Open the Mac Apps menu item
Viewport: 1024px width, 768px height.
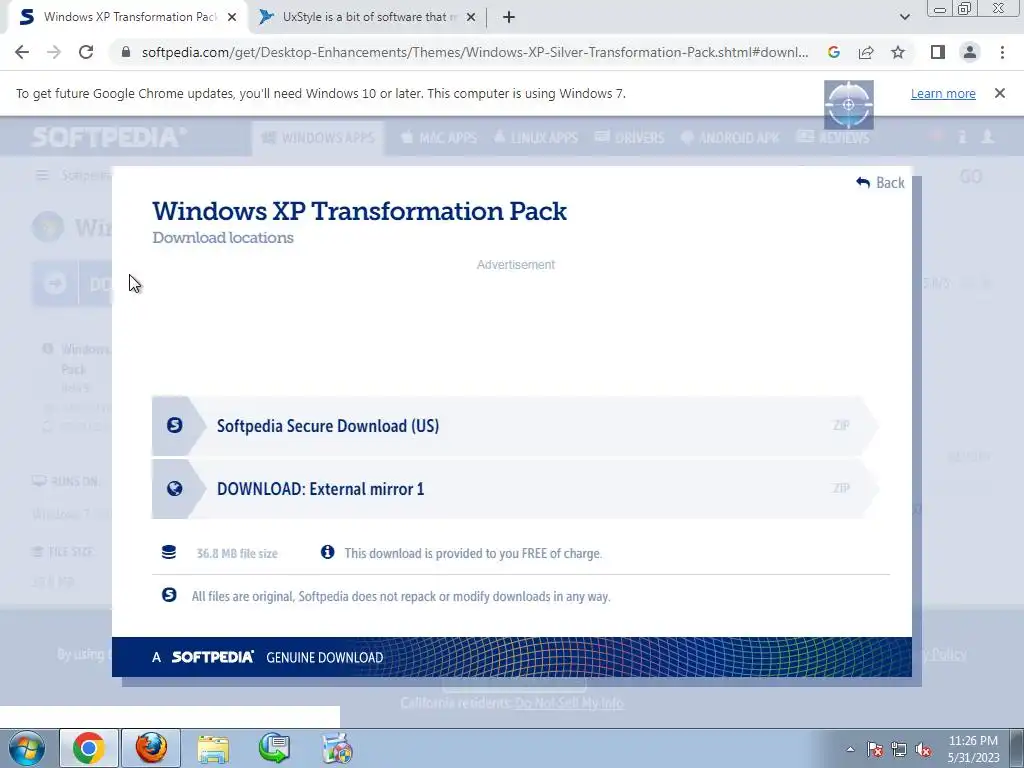click(x=439, y=138)
